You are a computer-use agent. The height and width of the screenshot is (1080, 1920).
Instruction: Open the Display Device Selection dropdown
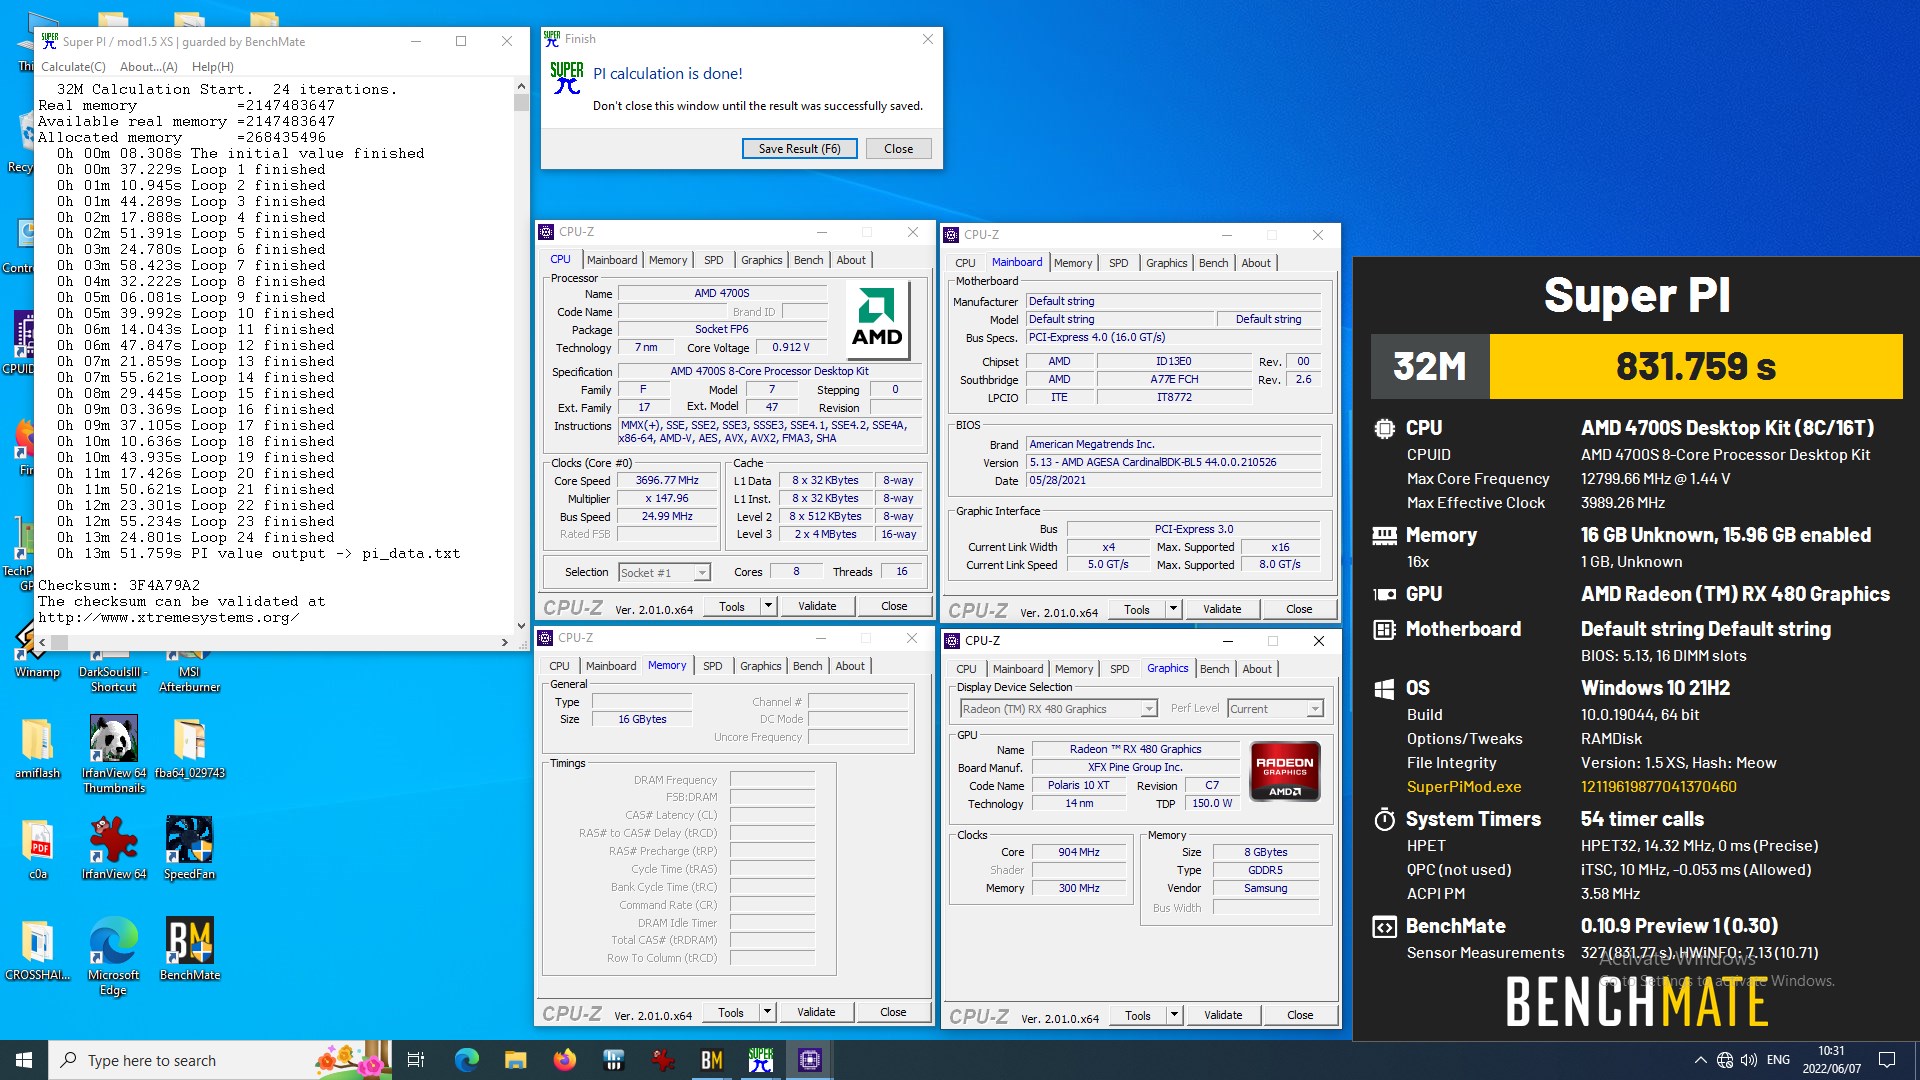coord(1058,709)
